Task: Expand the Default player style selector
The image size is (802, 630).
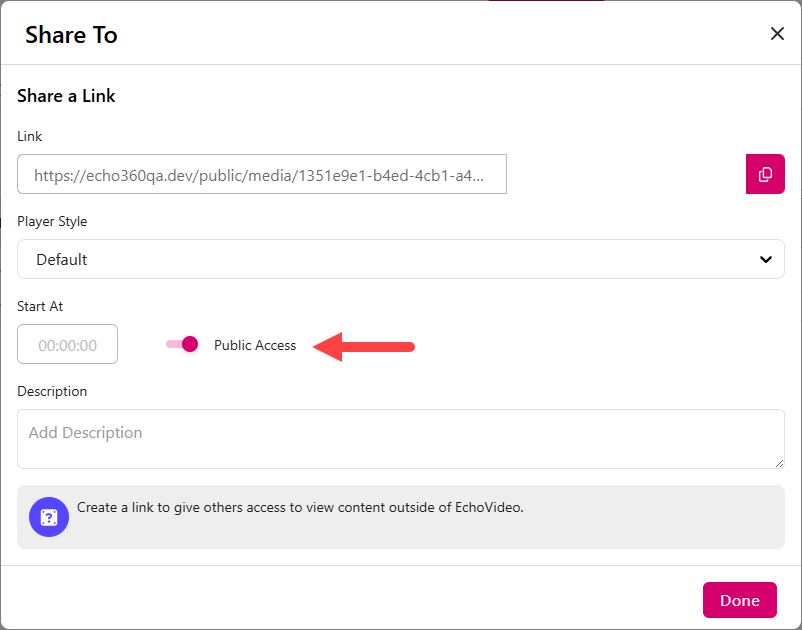Action: [400, 259]
